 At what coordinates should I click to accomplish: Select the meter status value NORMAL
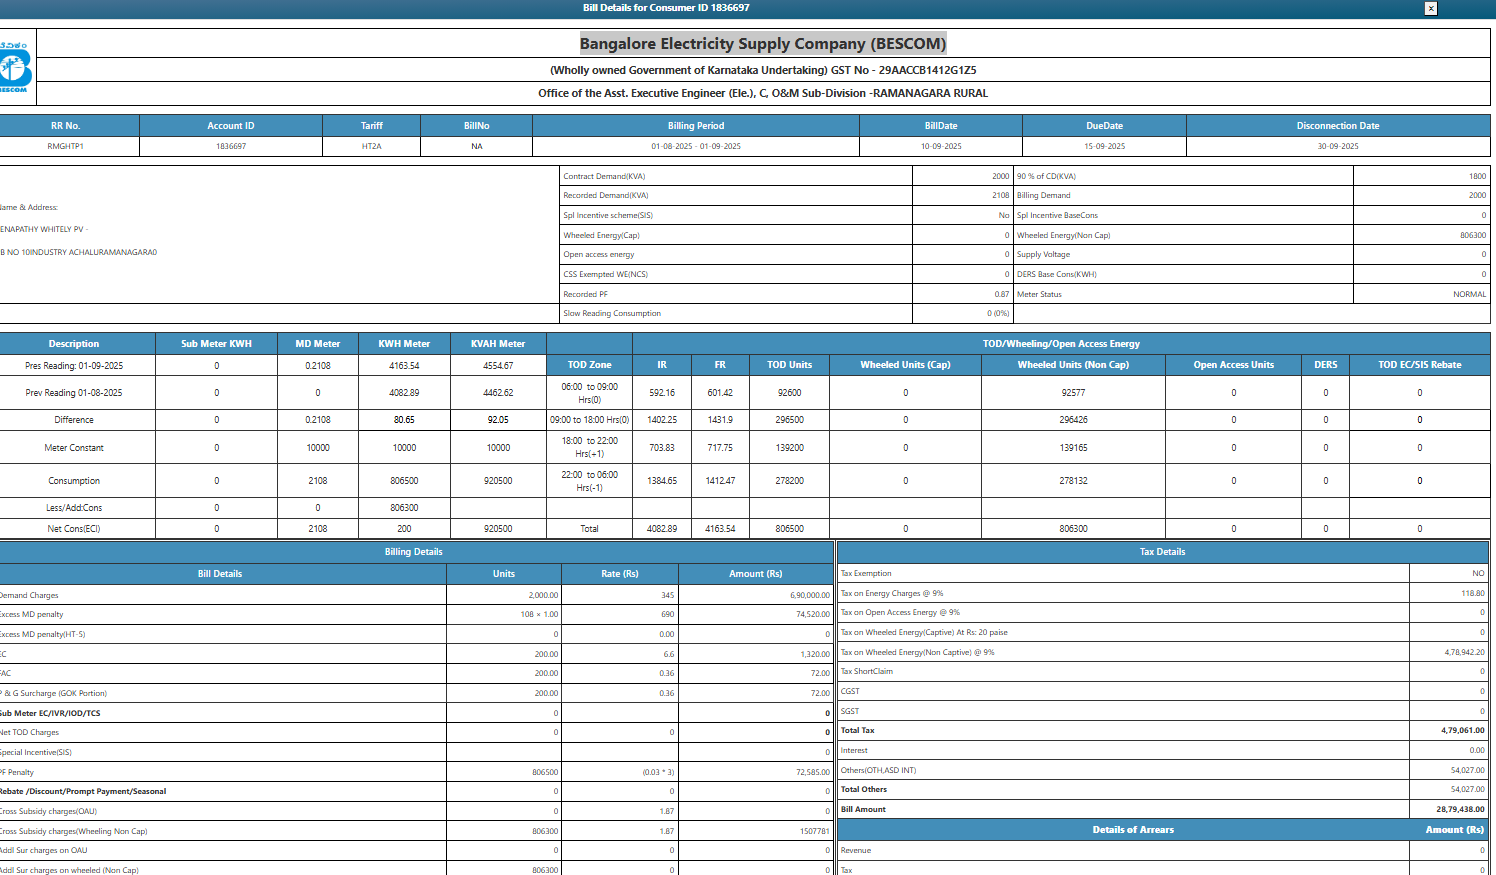click(1470, 295)
